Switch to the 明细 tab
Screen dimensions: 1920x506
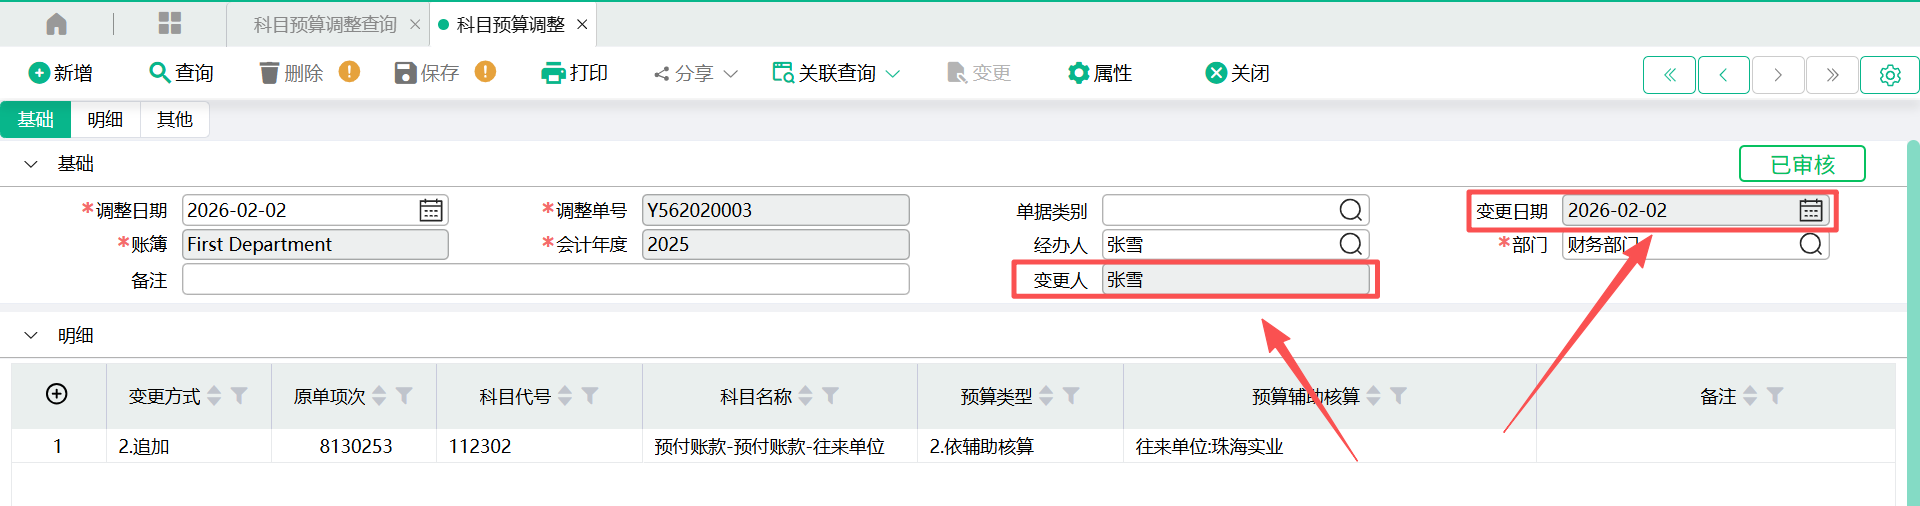coord(105,120)
